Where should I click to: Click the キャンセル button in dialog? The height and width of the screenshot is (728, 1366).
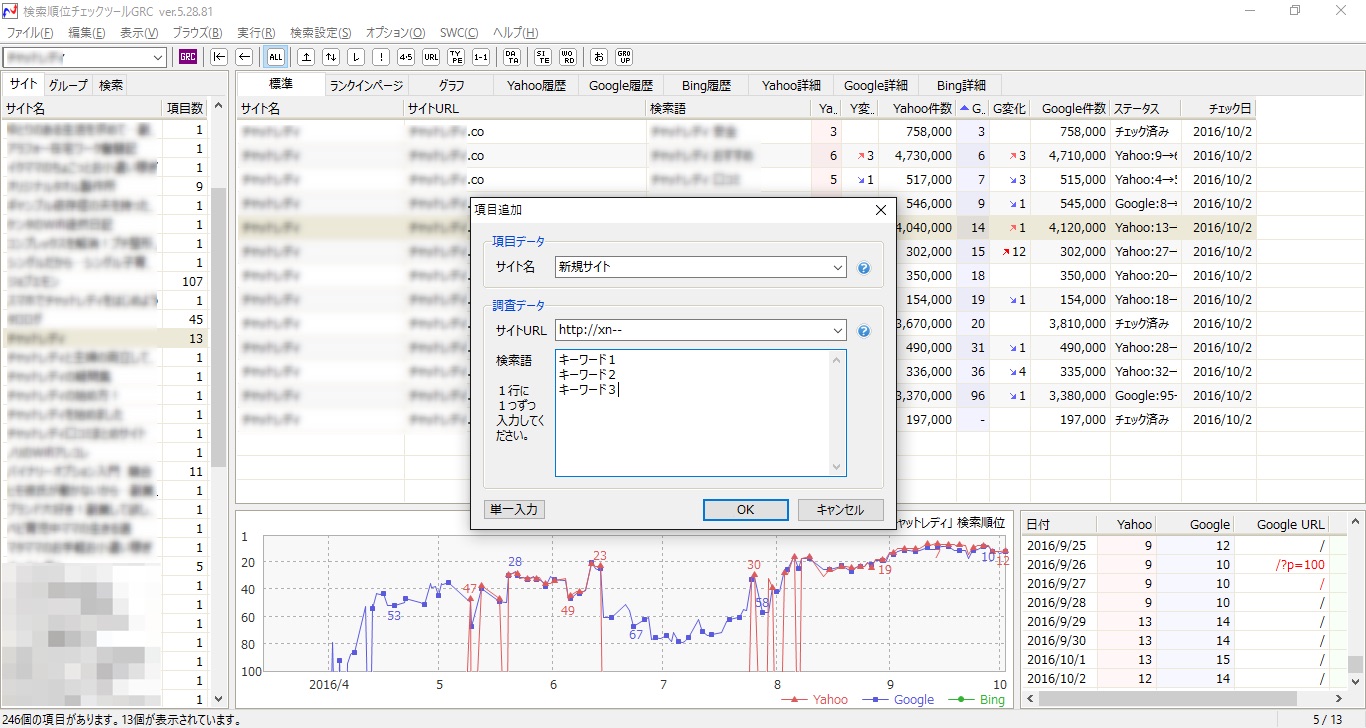tap(840, 510)
